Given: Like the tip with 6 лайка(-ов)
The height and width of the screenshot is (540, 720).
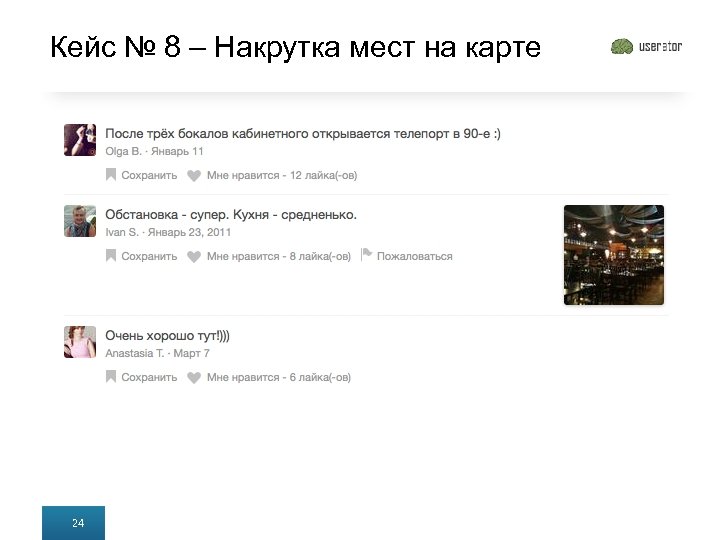Looking at the screenshot, I should pyautogui.click(x=279, y=377).
